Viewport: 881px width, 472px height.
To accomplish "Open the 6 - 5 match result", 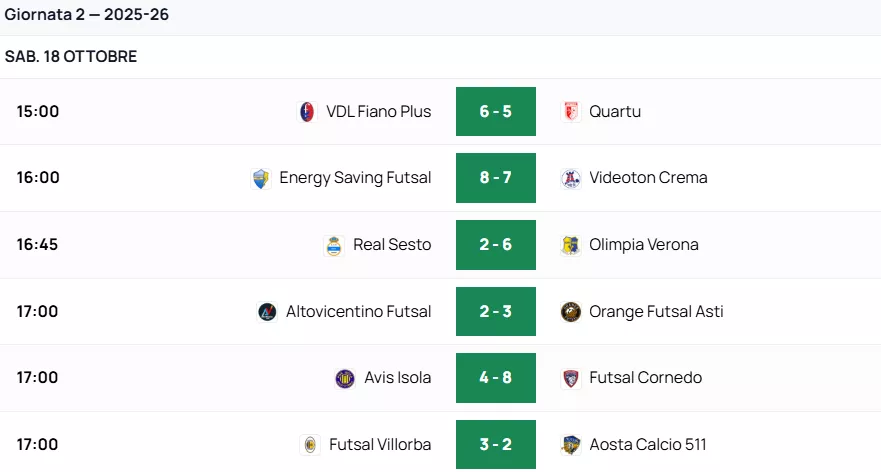I will 496,112.
